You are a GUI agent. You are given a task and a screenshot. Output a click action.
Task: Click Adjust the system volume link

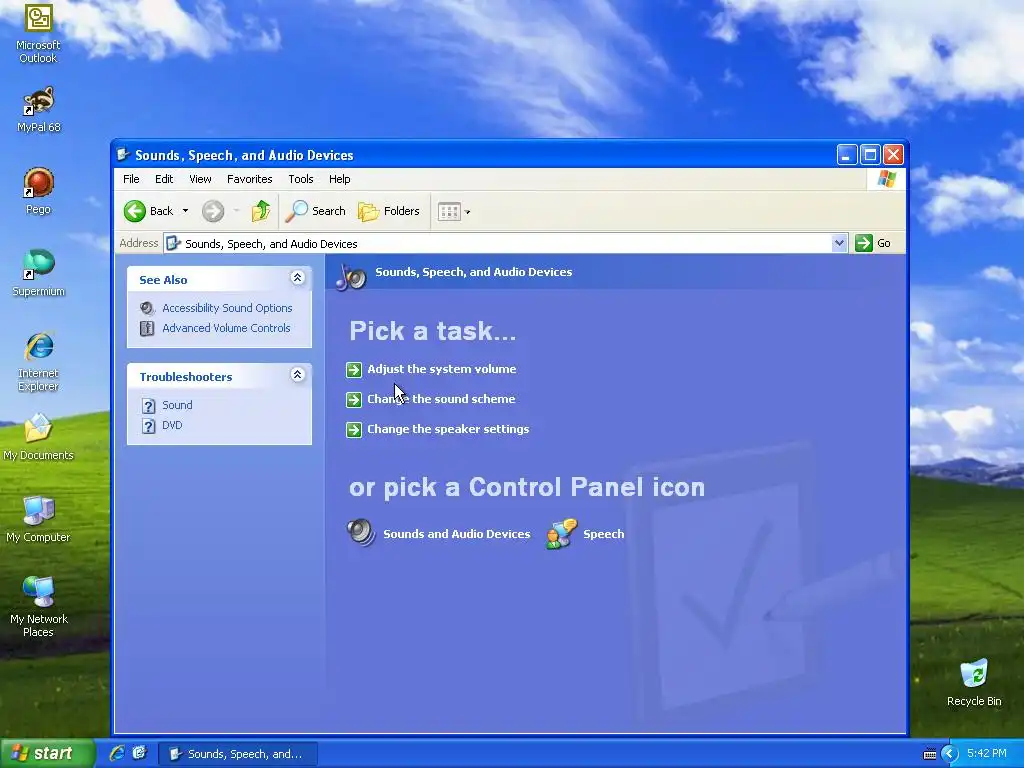(441, 369)
